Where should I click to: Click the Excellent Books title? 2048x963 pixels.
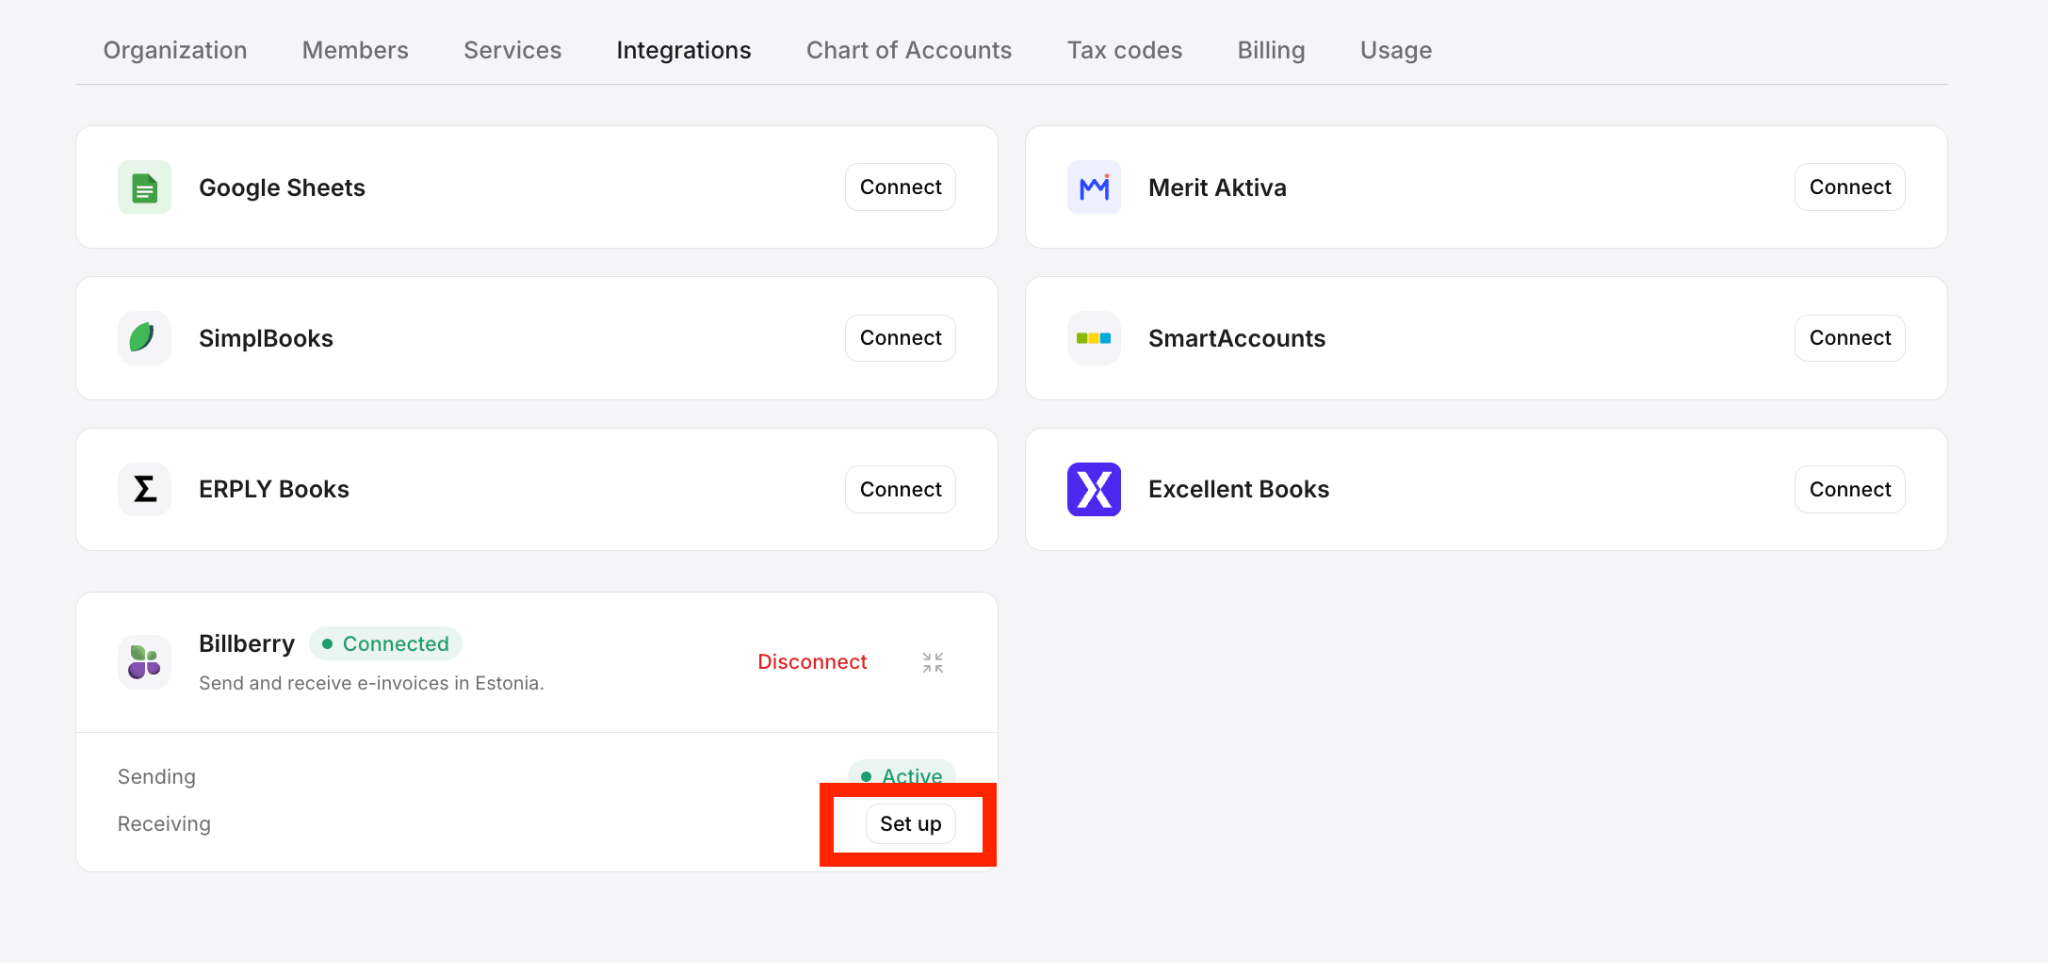[1239, 489]
